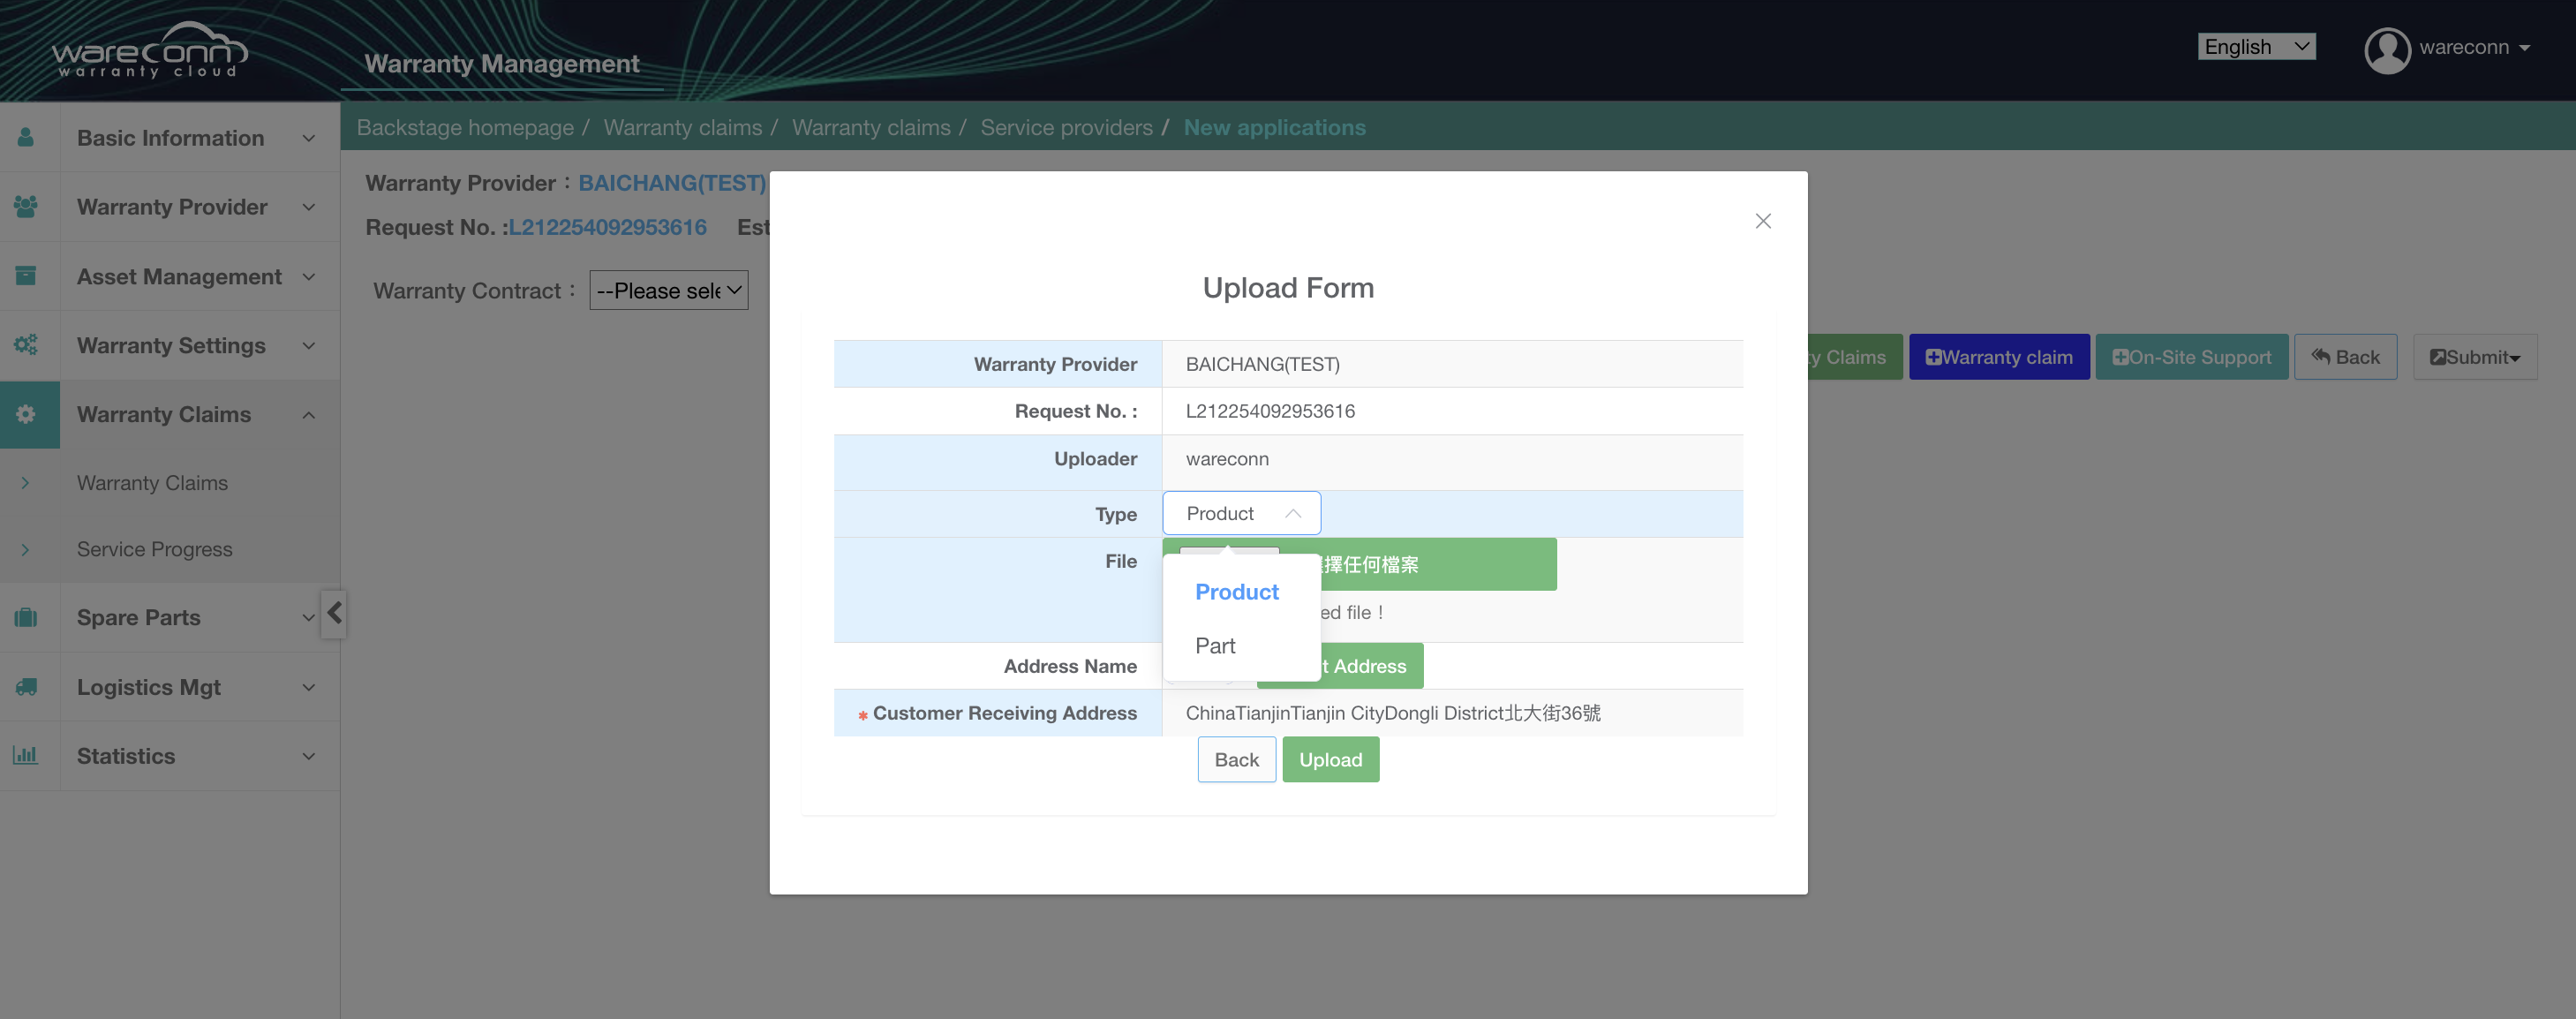Click the Warranty Provider value in the form
The height and width of the screenshot is (1019, 2576).
point(1262,364)
